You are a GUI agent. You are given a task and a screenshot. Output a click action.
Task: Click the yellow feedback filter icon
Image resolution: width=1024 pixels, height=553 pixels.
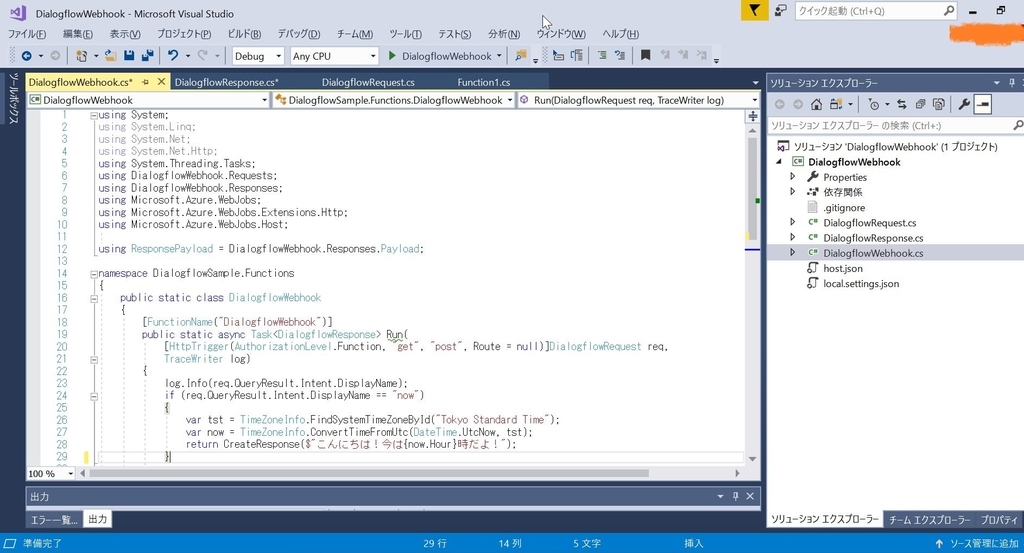click(x=754, y=10)
